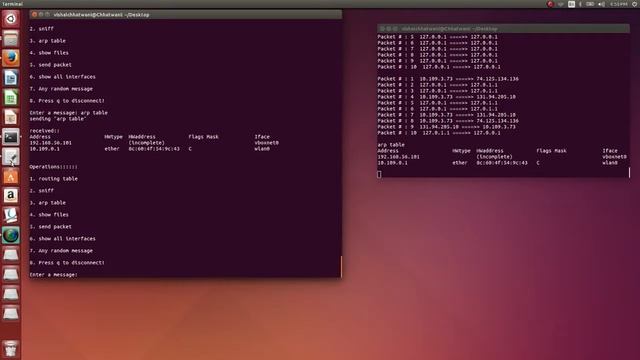The height and width of the screenshot is (360, 640).
Task: Open Ubuntu Software Center from dock
Action: click(x=11, y=176)
